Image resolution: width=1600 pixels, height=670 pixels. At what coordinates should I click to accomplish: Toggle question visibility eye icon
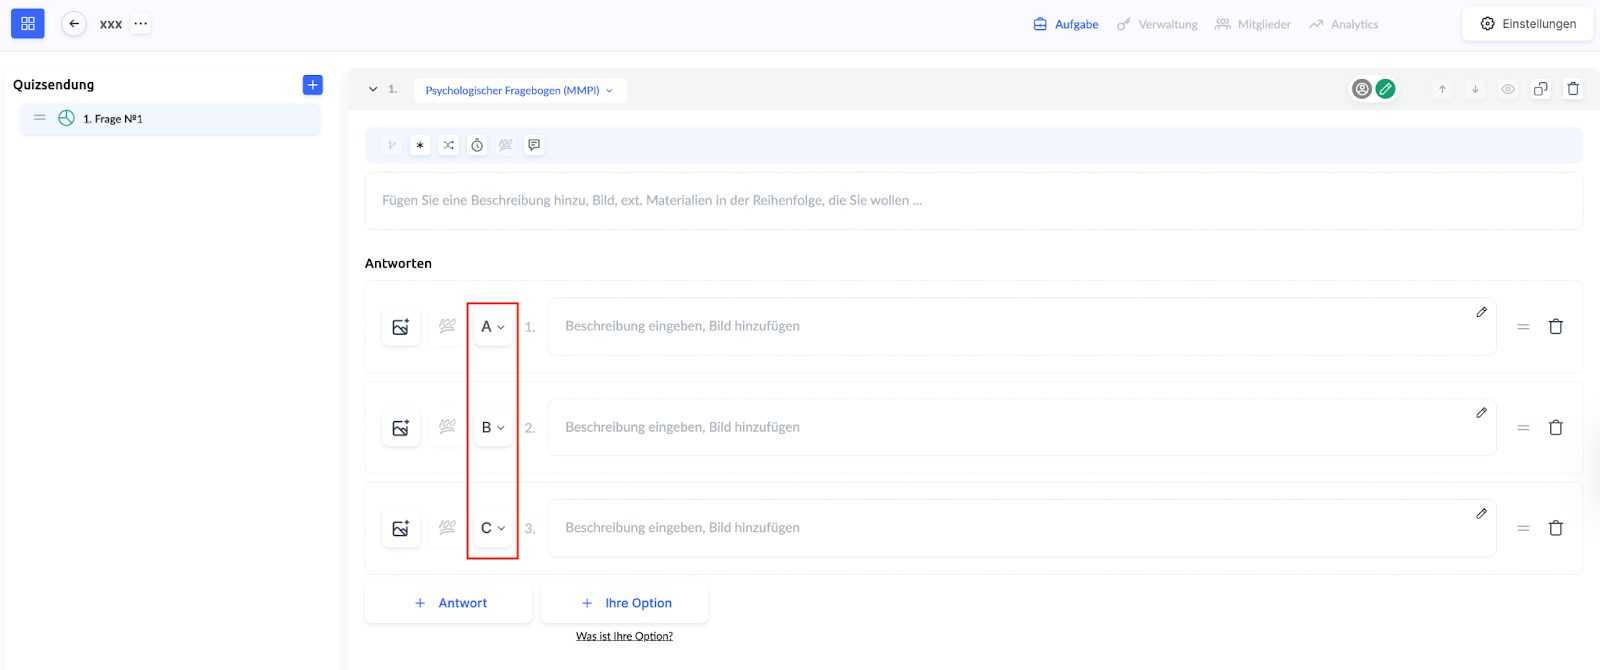pyautogui.click(x=1508, y=89)
